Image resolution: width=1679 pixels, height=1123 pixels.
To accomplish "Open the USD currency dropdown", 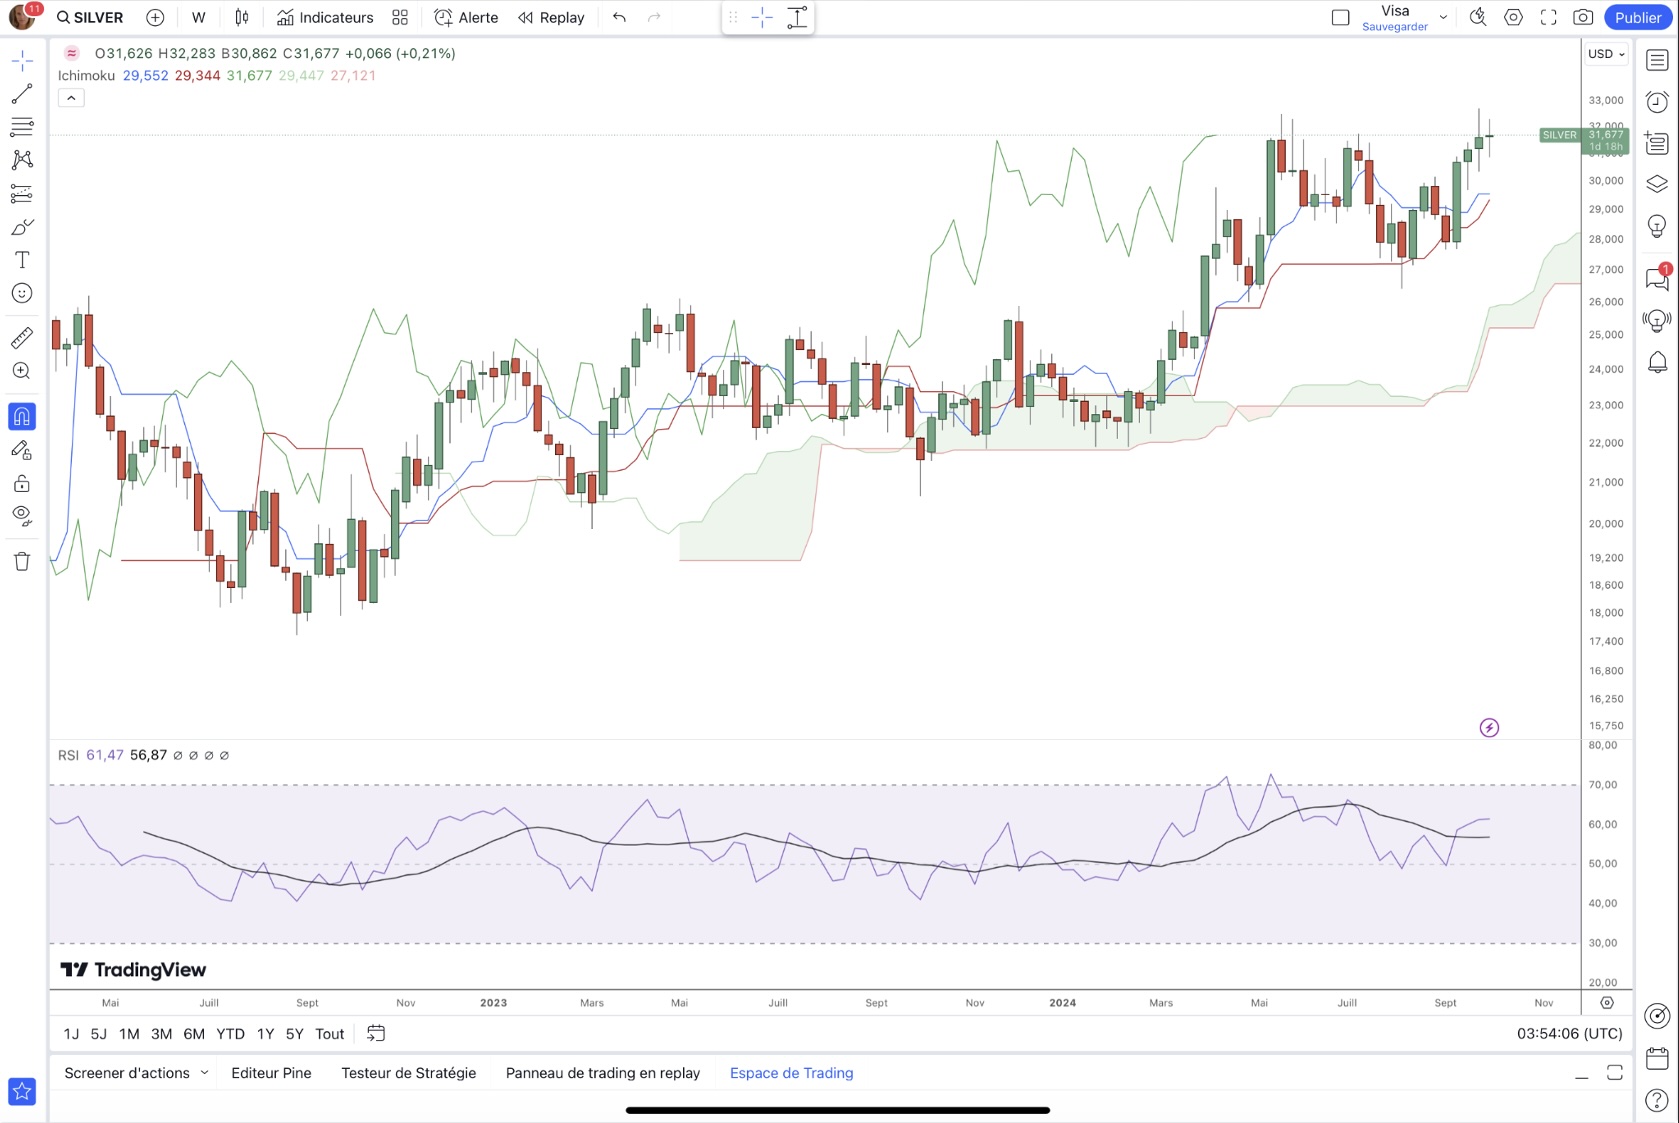I will (1606, 54).
